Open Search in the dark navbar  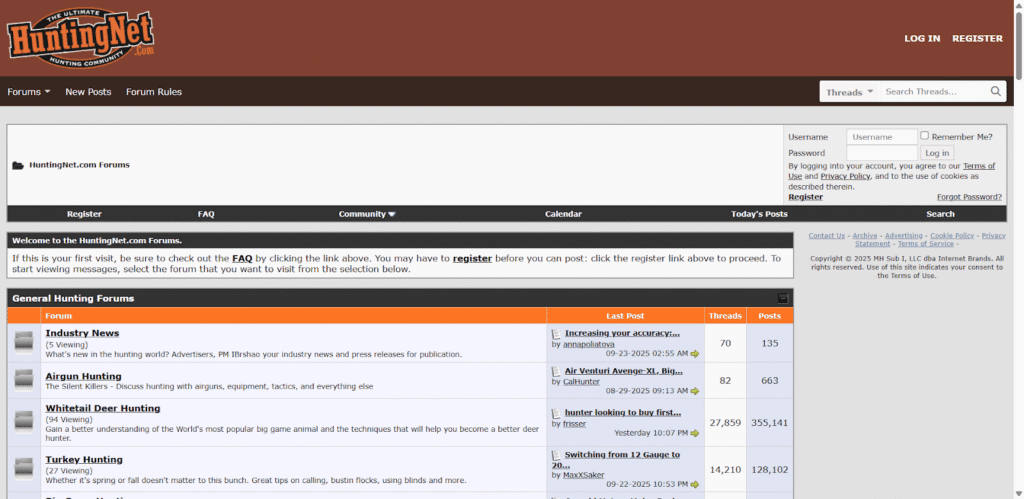940,214
